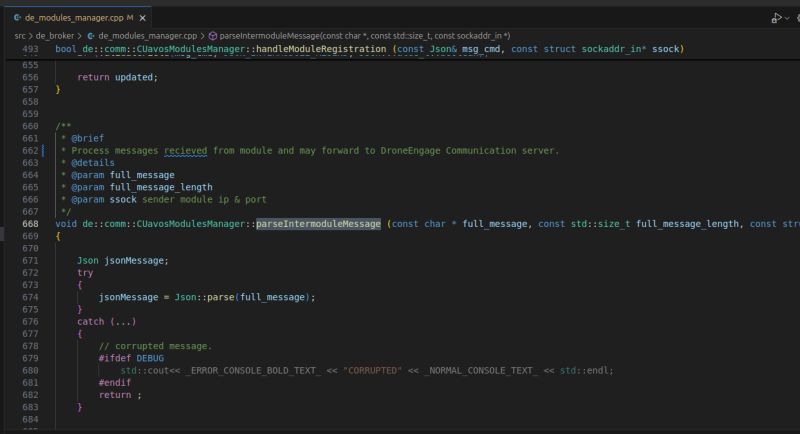
Task: Click "full_message_length" in the line 665 comment
Action: [161, 187]
